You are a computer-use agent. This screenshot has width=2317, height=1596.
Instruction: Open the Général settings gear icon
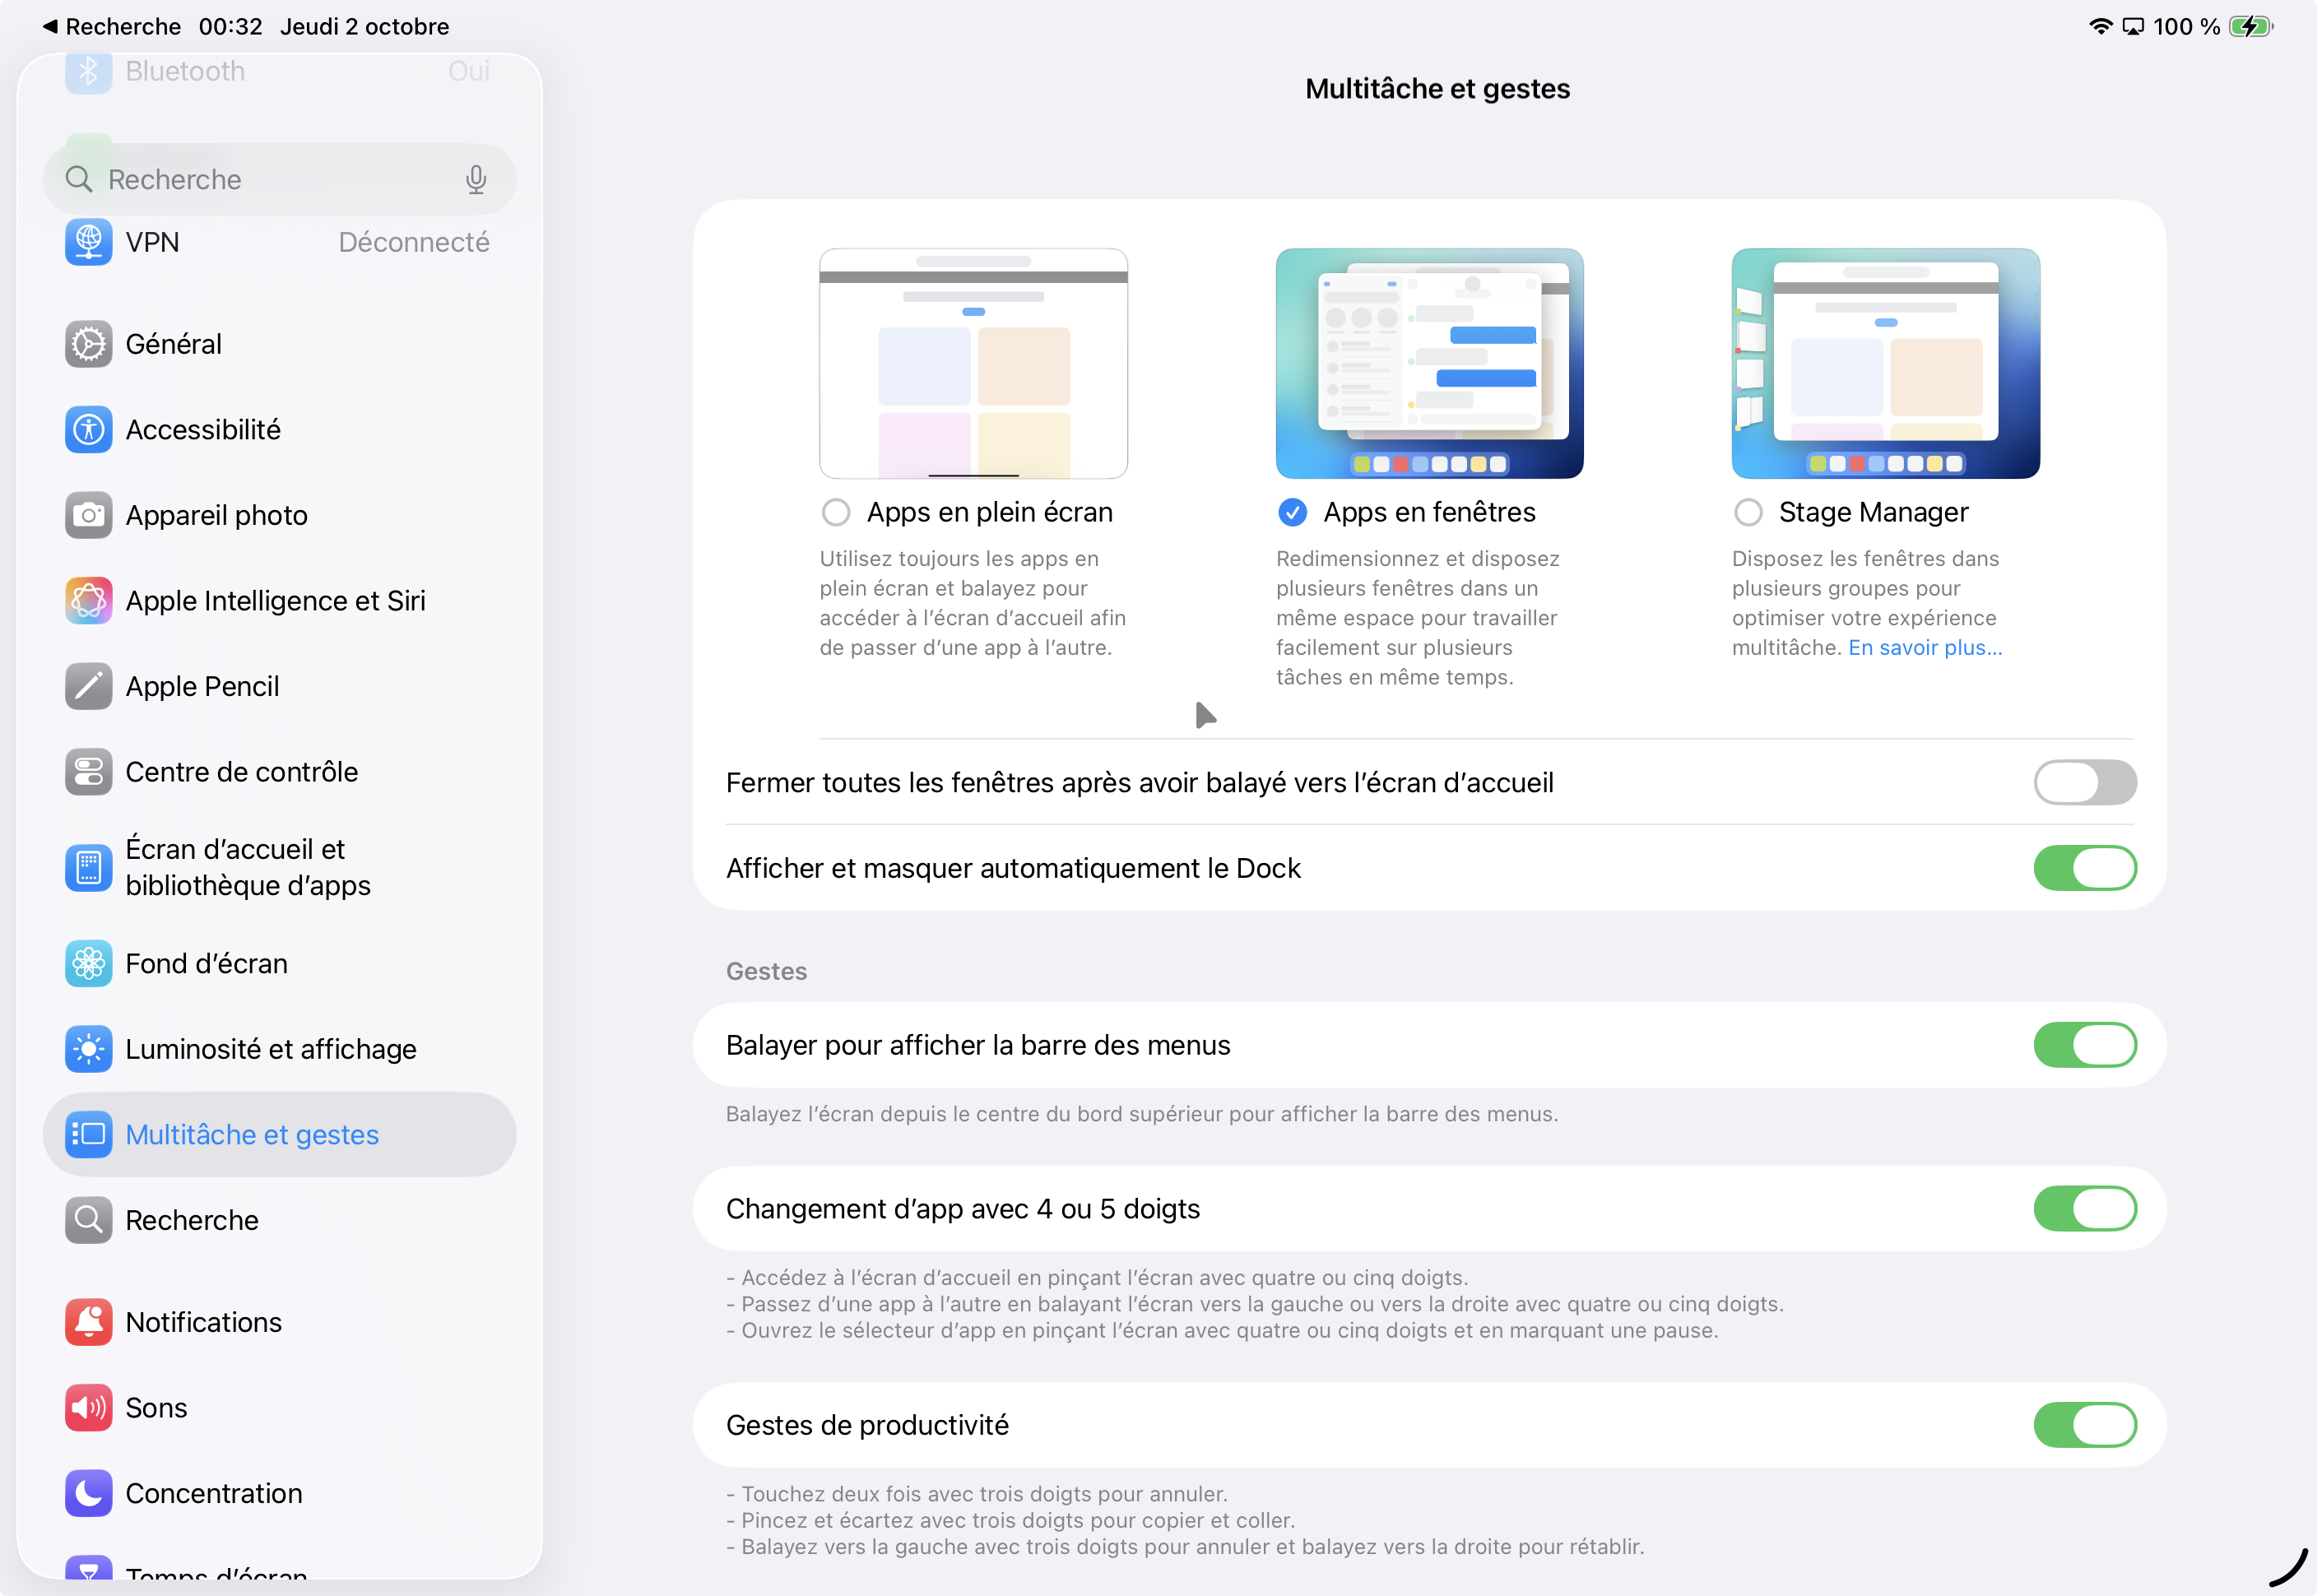click(x=89, y=344)
